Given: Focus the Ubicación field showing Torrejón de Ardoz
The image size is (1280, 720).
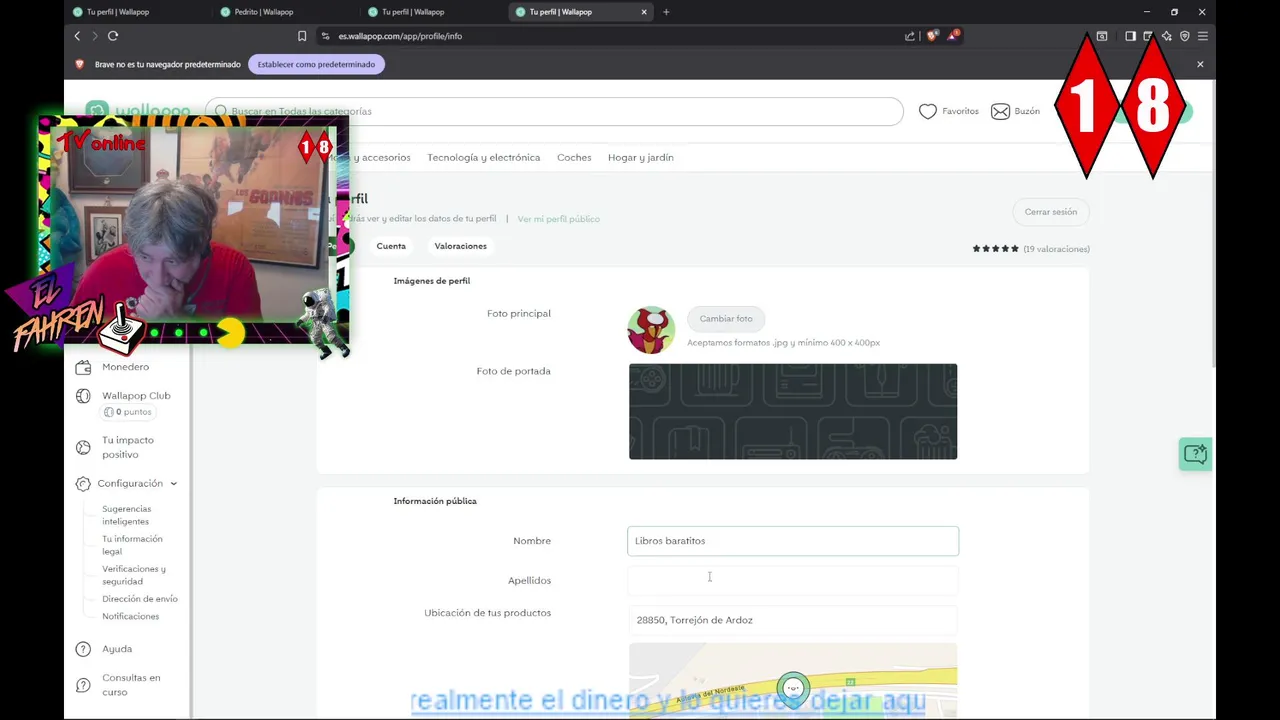Looking at the screenshot, I should pos(793,620).
